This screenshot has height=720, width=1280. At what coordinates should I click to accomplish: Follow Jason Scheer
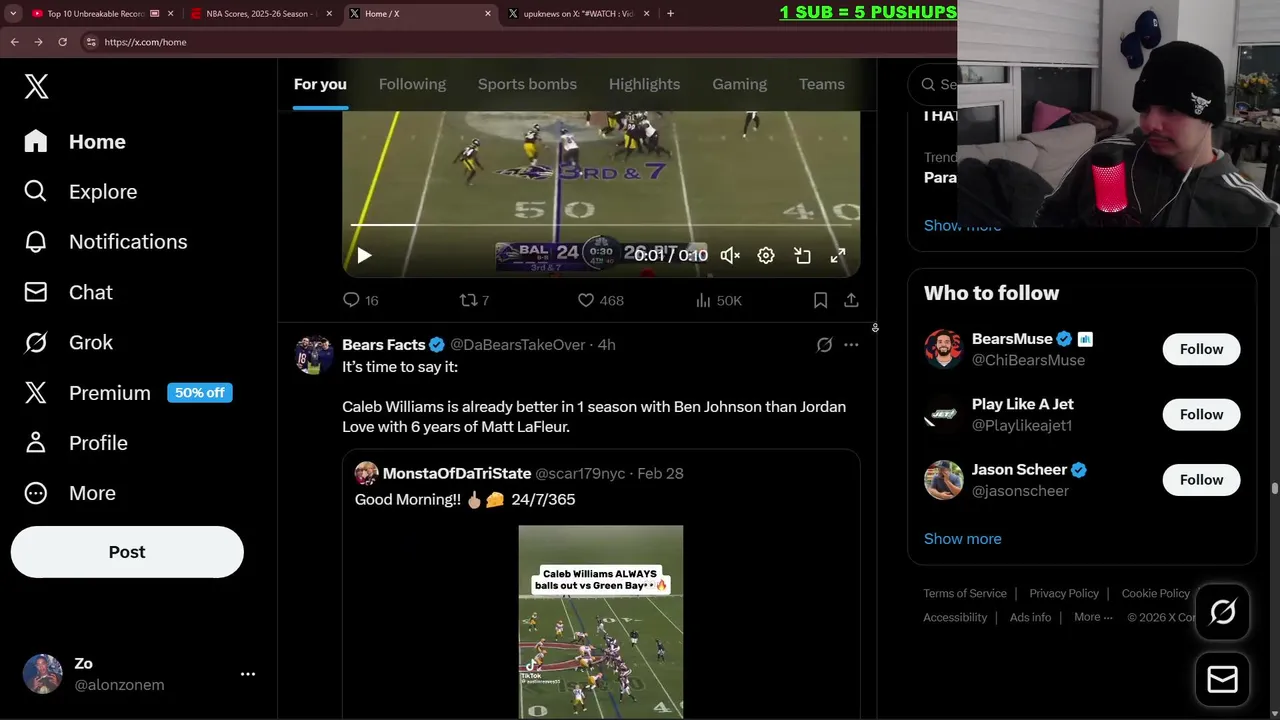(1201, 480)
